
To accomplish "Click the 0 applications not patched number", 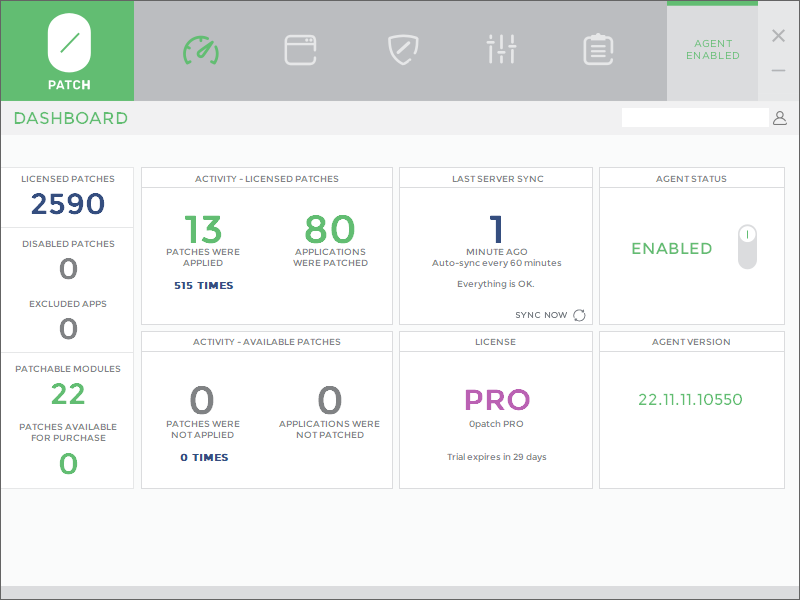I will pos(330,400).
